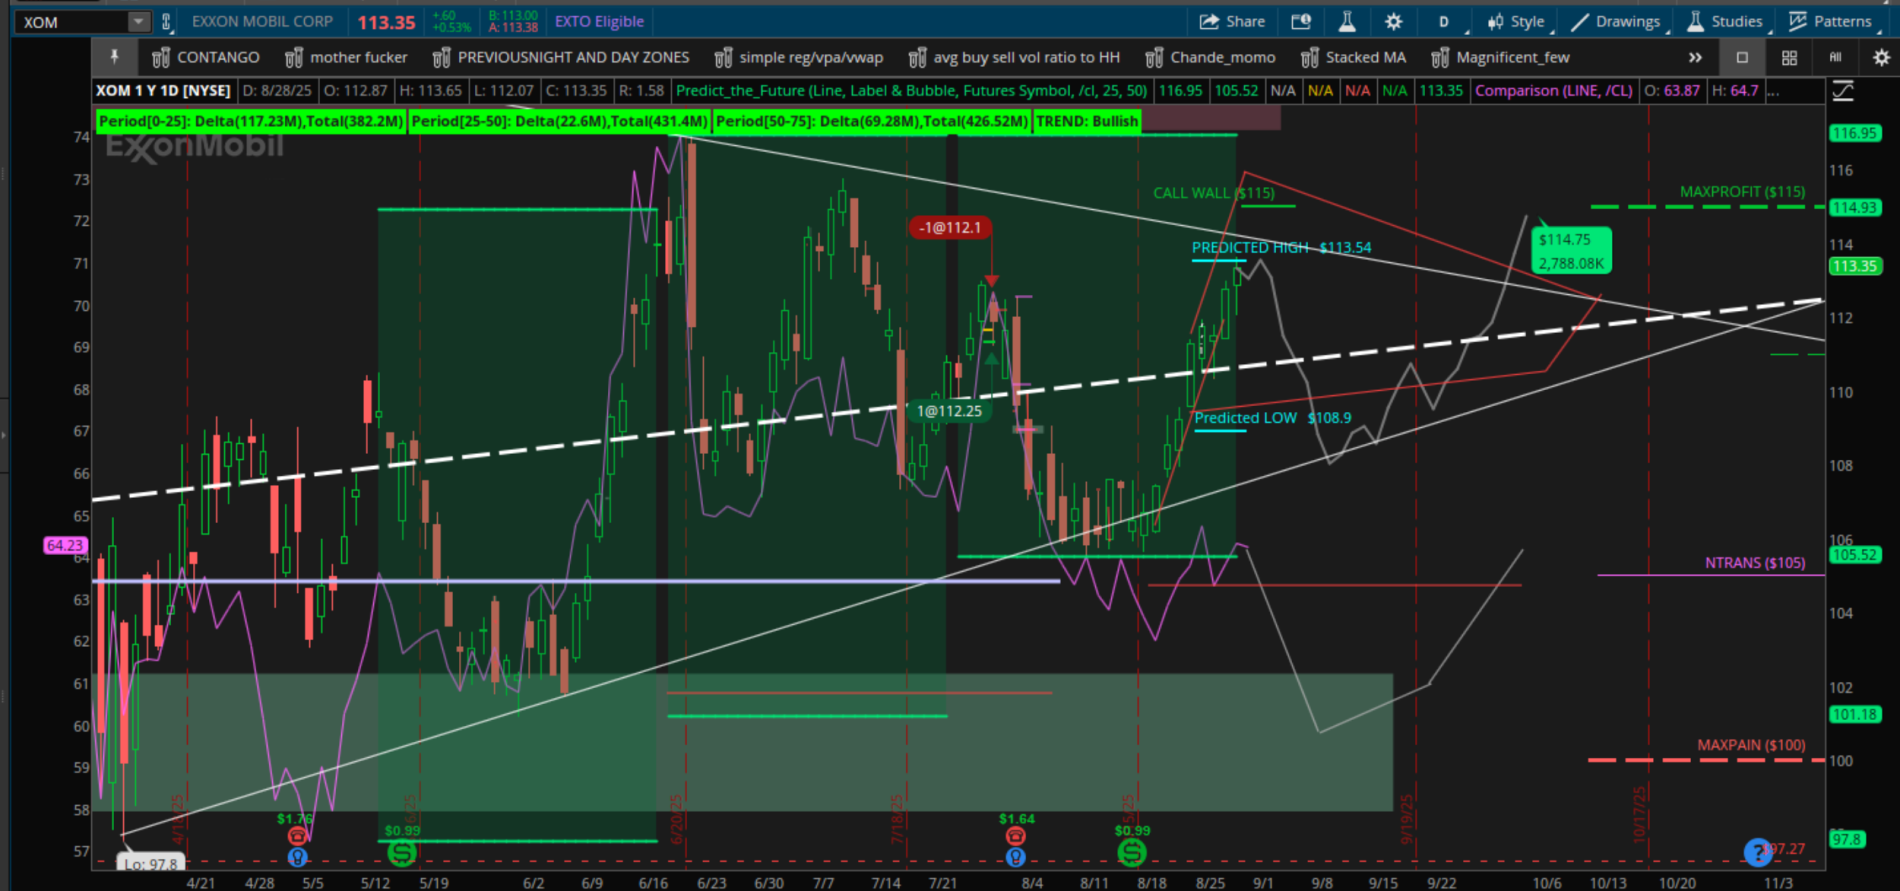
Task: Open the Style dropdown menu
Action: coord(1518,22)
